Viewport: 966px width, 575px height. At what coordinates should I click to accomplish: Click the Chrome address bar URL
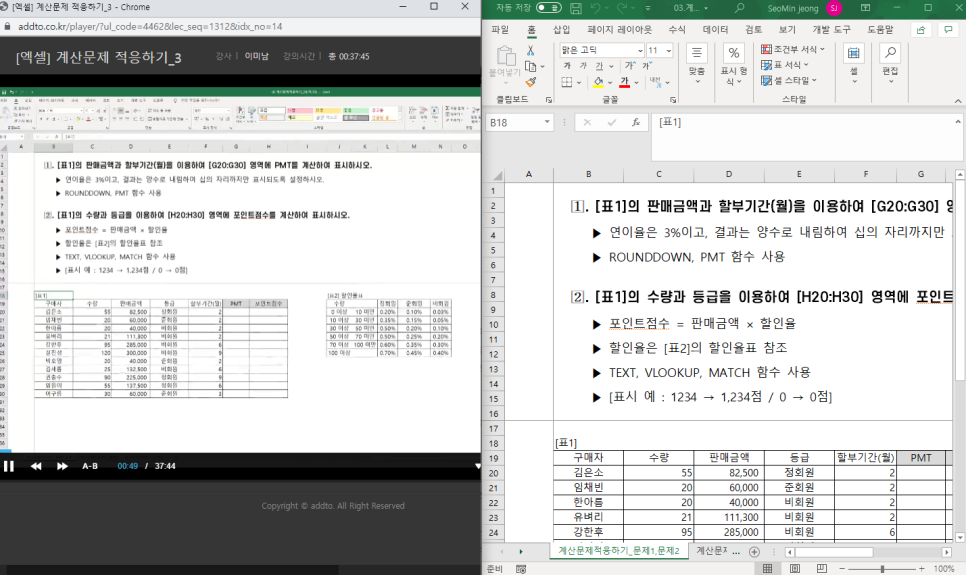tap(150, 27)
